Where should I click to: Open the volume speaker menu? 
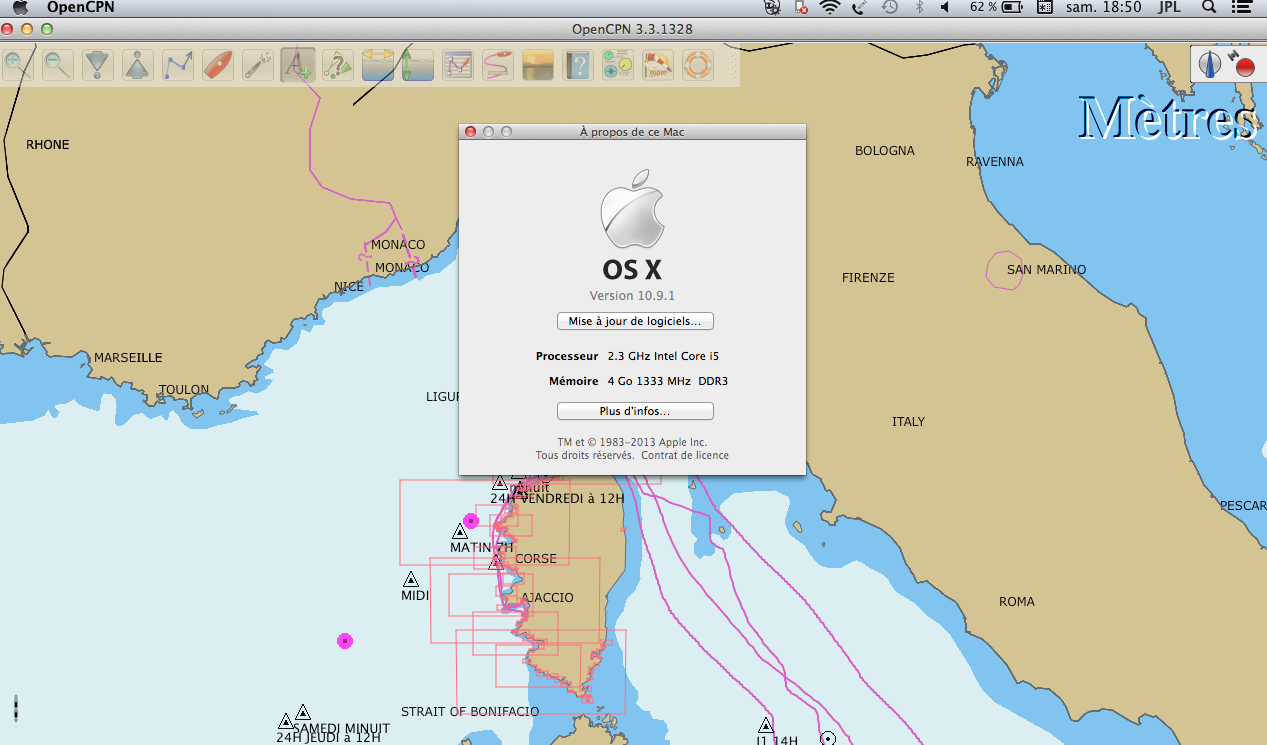(x=946, y=7)
